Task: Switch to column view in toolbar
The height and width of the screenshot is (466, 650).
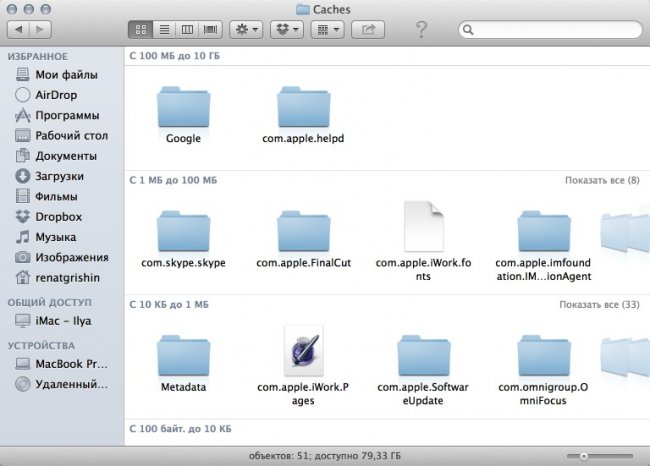Action: (185, 30)
